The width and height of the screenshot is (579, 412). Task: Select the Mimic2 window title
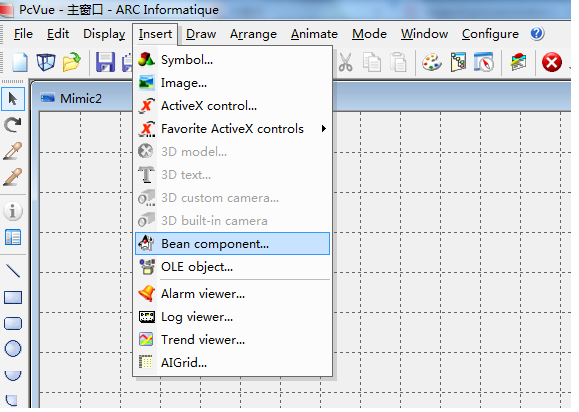81,99
